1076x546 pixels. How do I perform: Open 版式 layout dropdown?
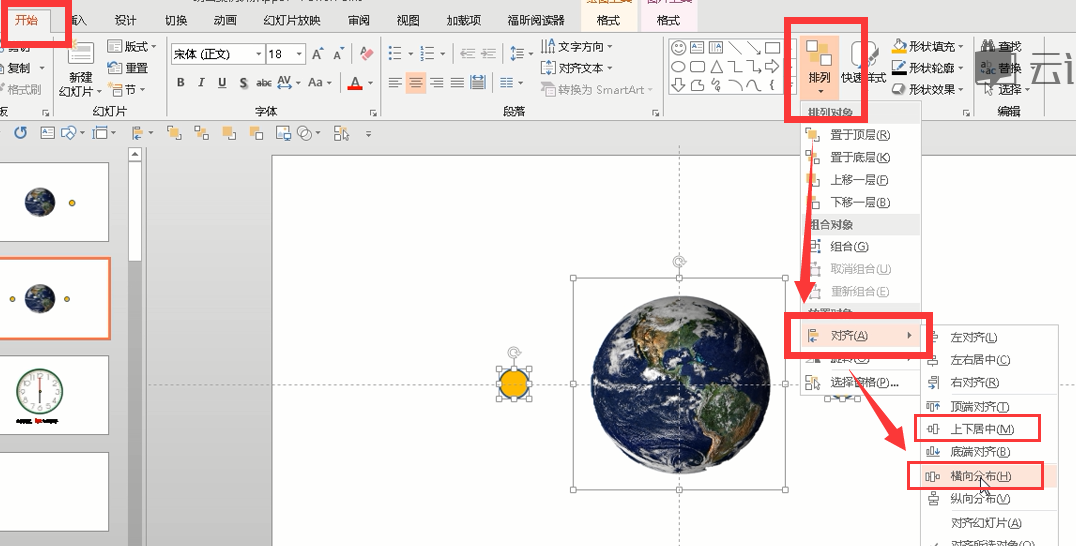coord(132,47)
